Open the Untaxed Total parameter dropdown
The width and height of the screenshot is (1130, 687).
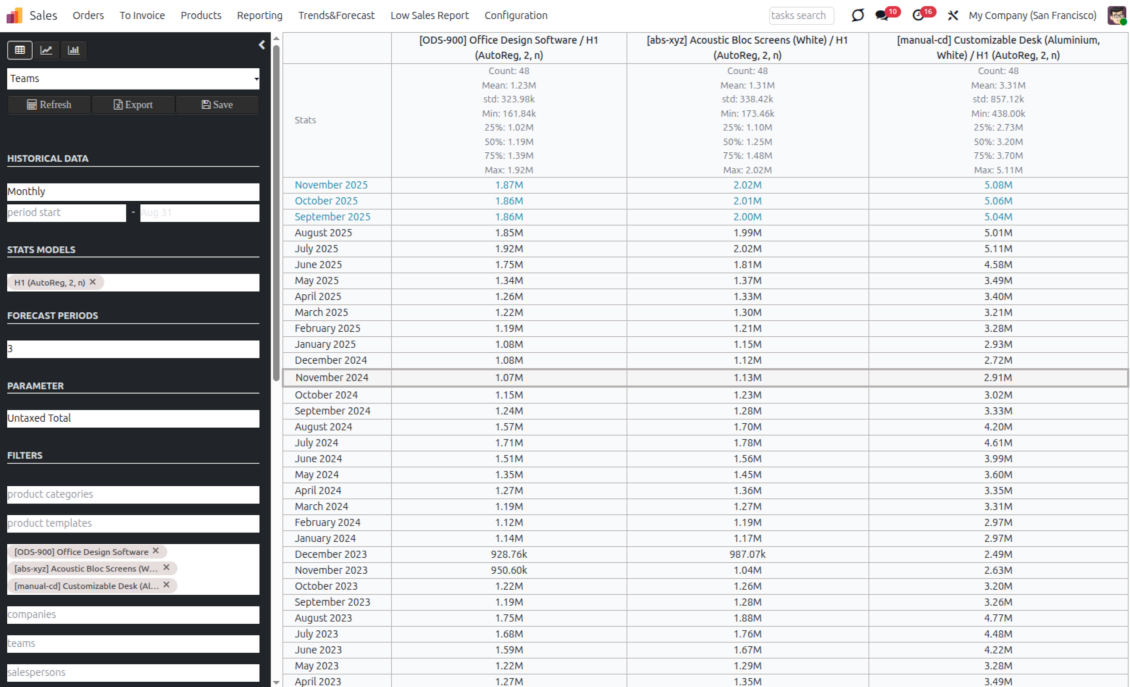(x=133, y=418)
